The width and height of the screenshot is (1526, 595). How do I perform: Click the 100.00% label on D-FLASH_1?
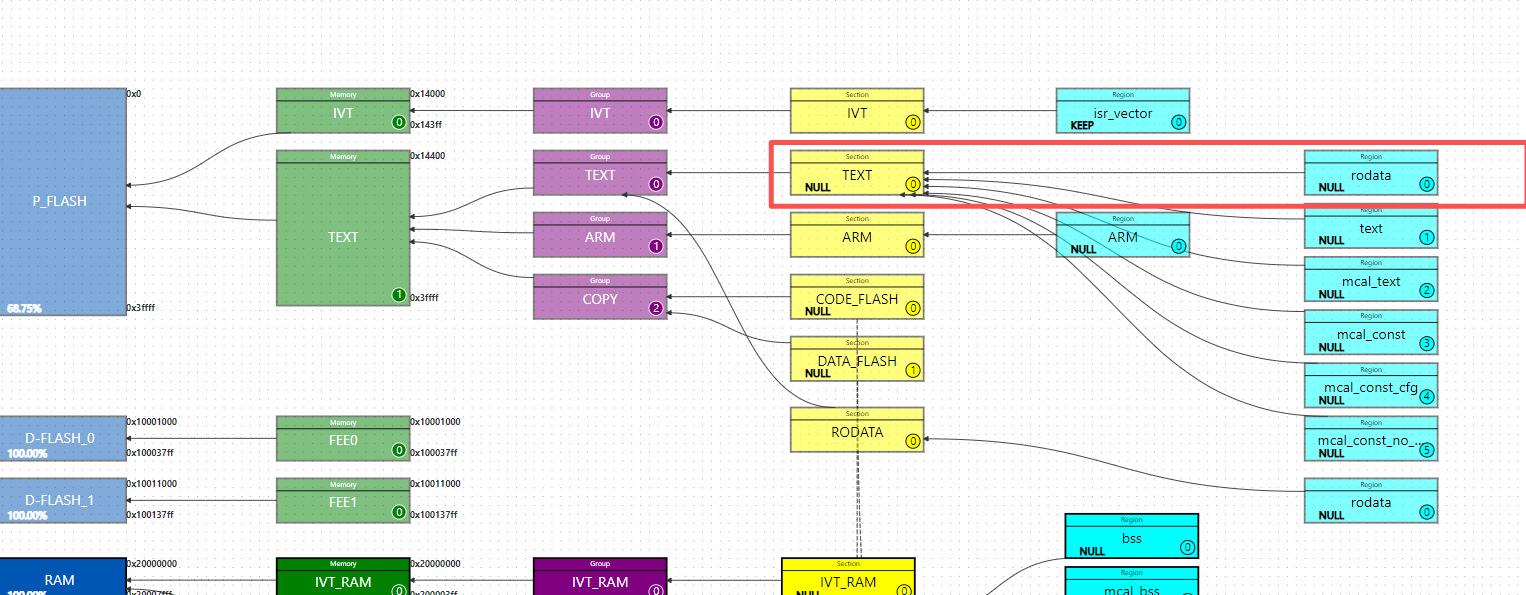28,515
